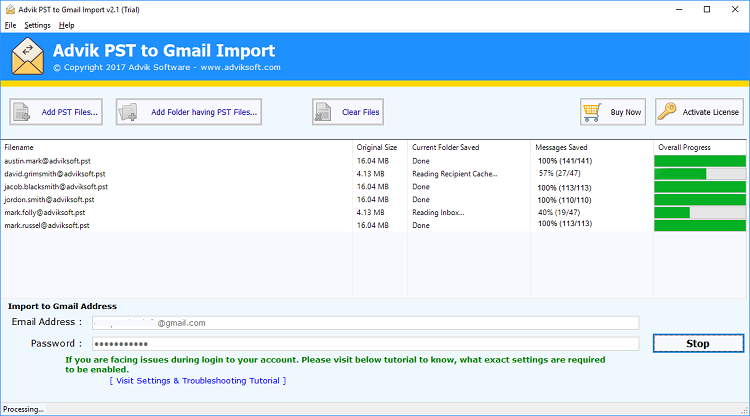The width and height of the screenshot is (750, 416).
Task: Click the Add Folder having PST Files icon
Action: (128, 112)
